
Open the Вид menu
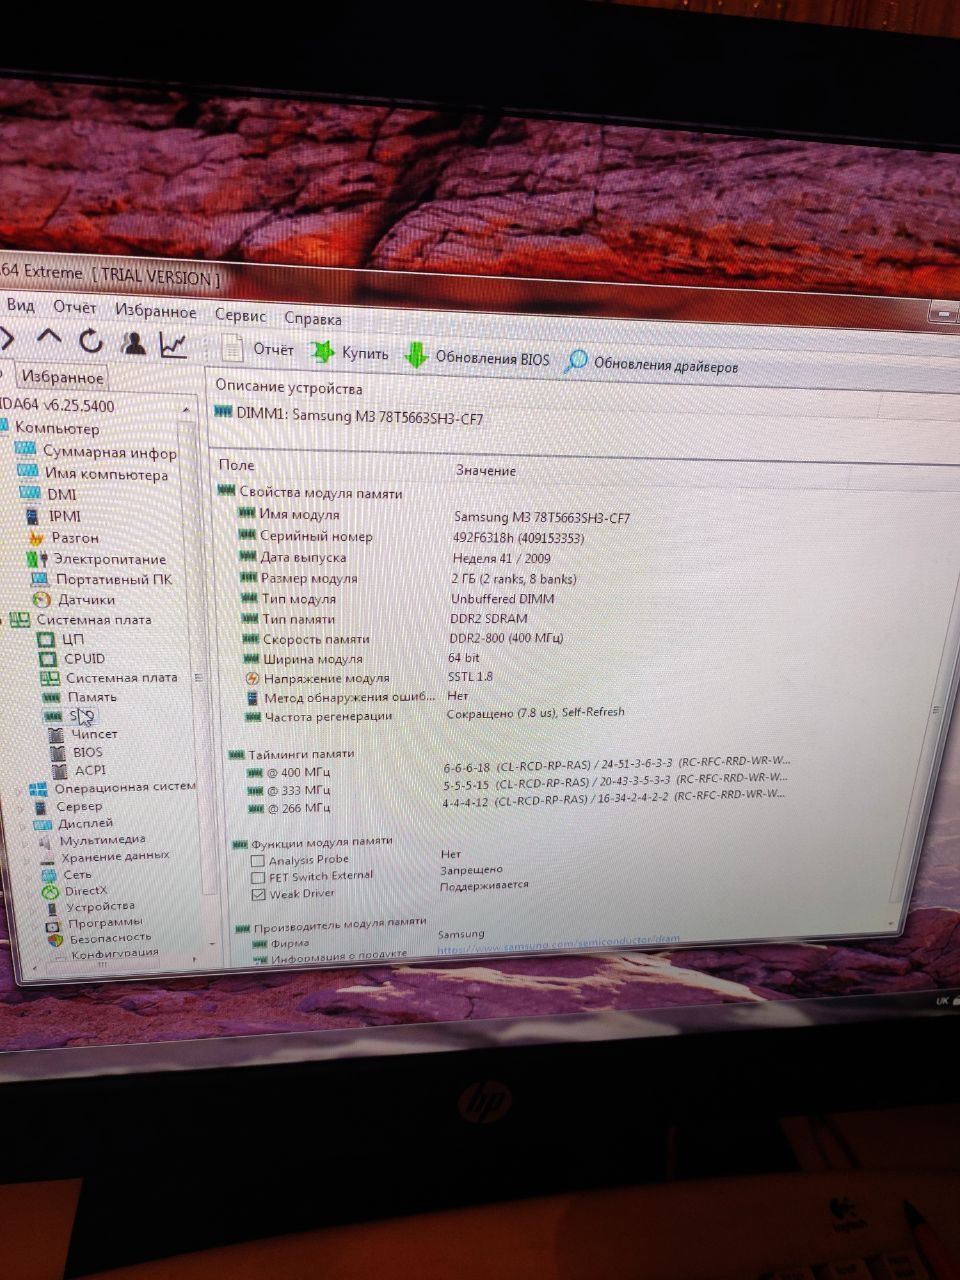pos(20,305)
